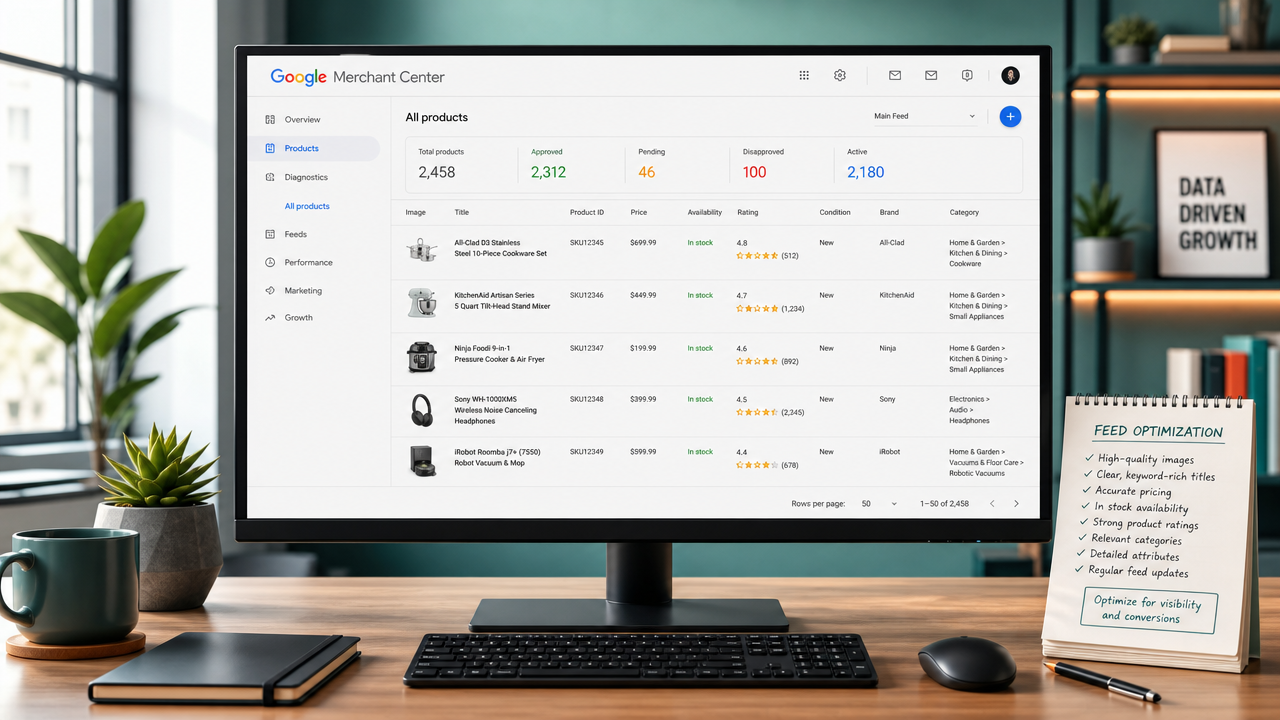Open the KitchenAid stand mixer thumbnail

pos(421,303)
